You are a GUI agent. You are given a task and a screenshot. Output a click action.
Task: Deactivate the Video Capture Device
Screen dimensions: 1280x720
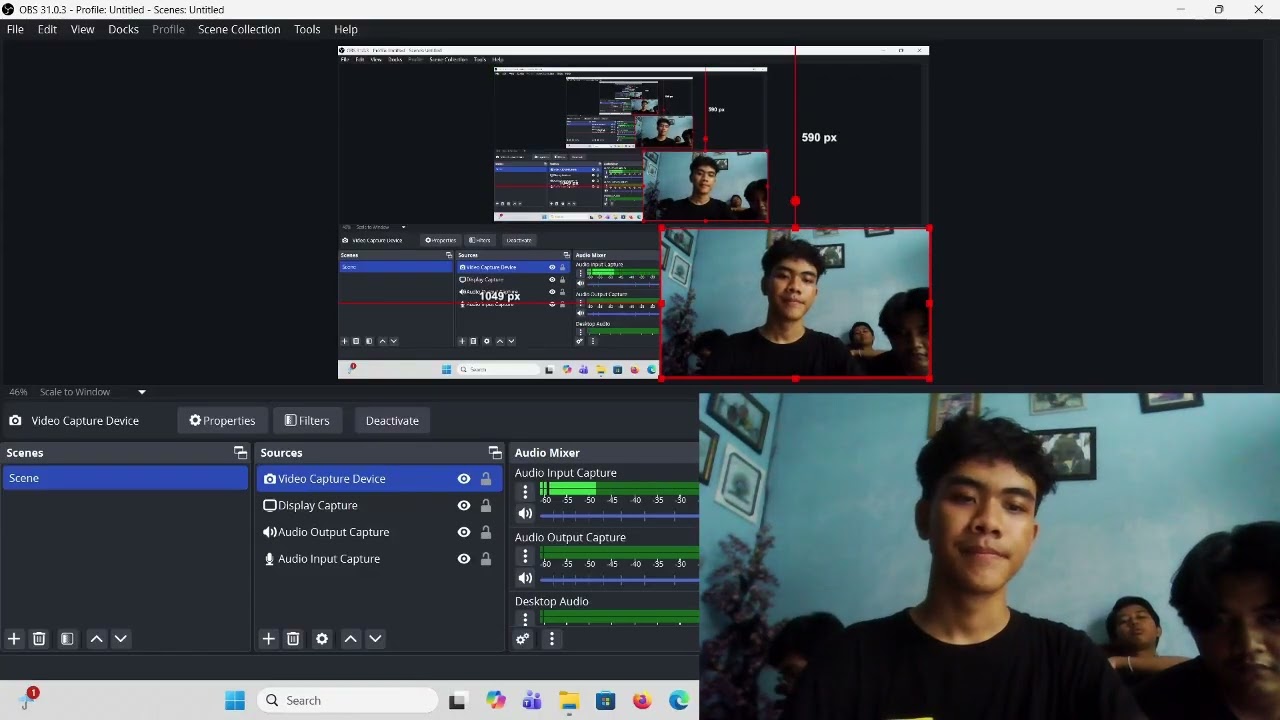pyautogui.click(x=392, y=421)
